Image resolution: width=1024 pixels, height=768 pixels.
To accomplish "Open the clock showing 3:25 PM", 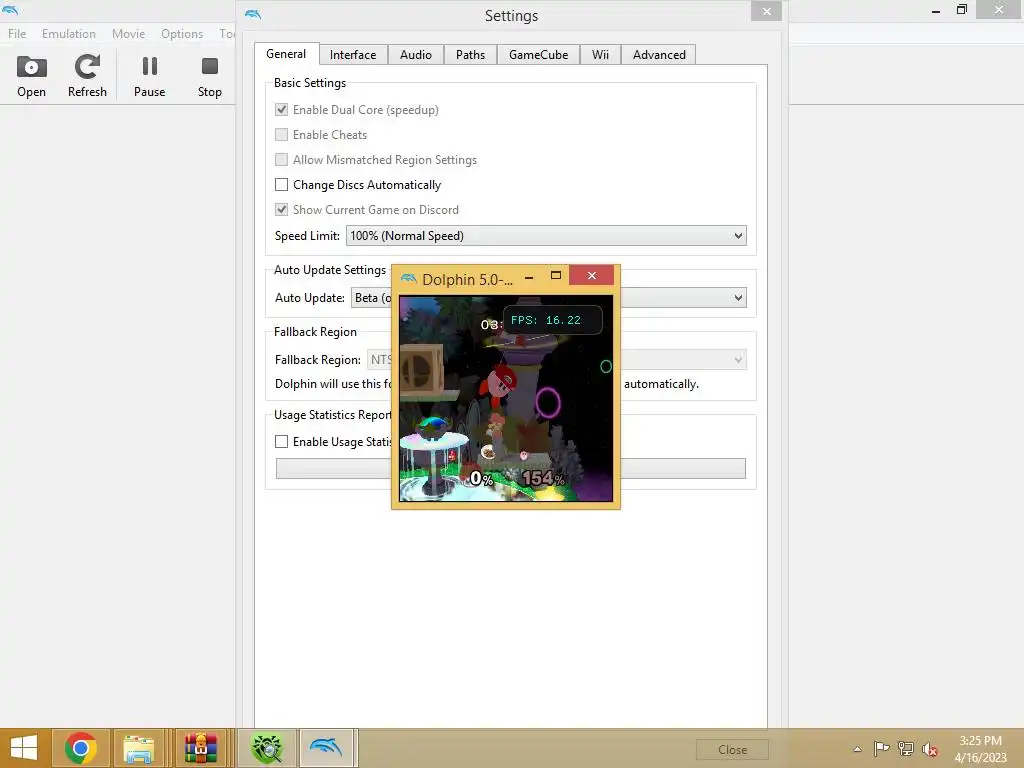I will pos(980,748).
